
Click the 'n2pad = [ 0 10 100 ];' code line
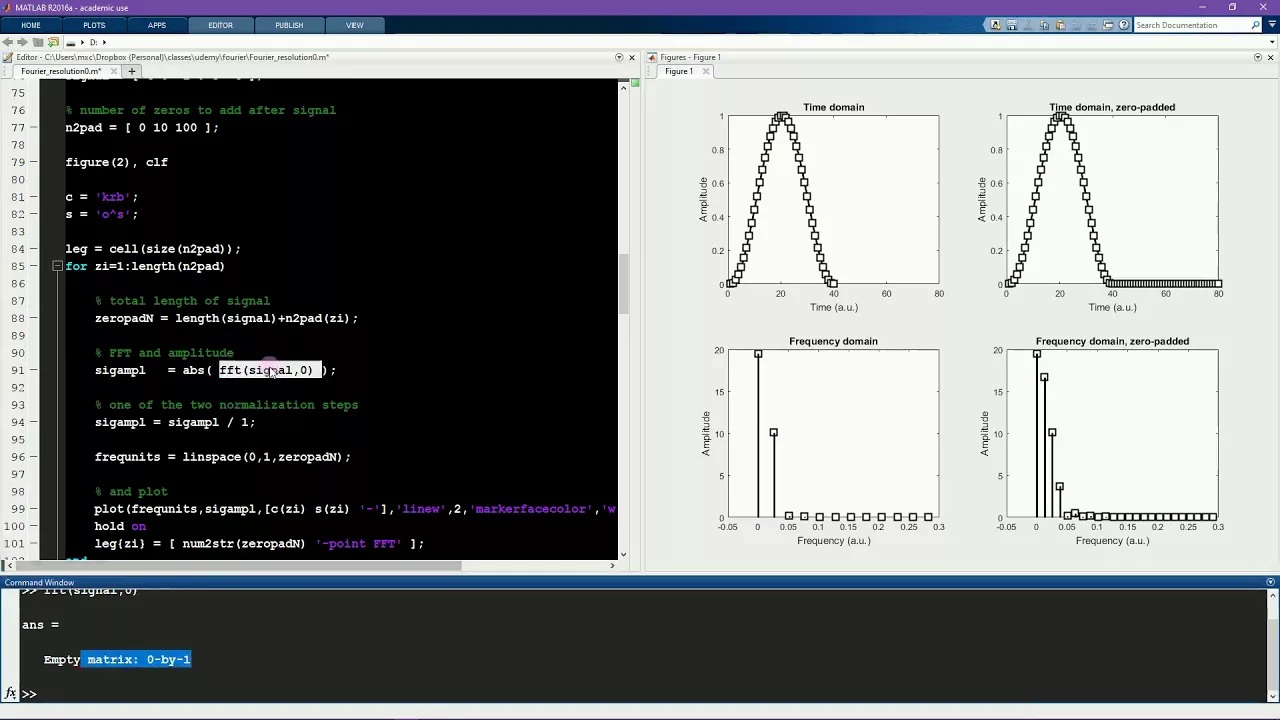click(142, 127)
